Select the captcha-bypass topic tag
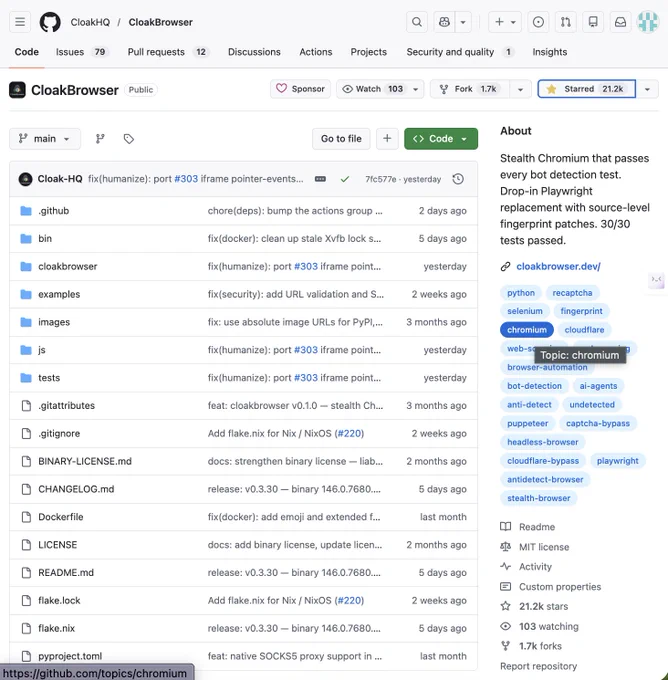Viewport: 668px width, 680px height. [598, 423]
